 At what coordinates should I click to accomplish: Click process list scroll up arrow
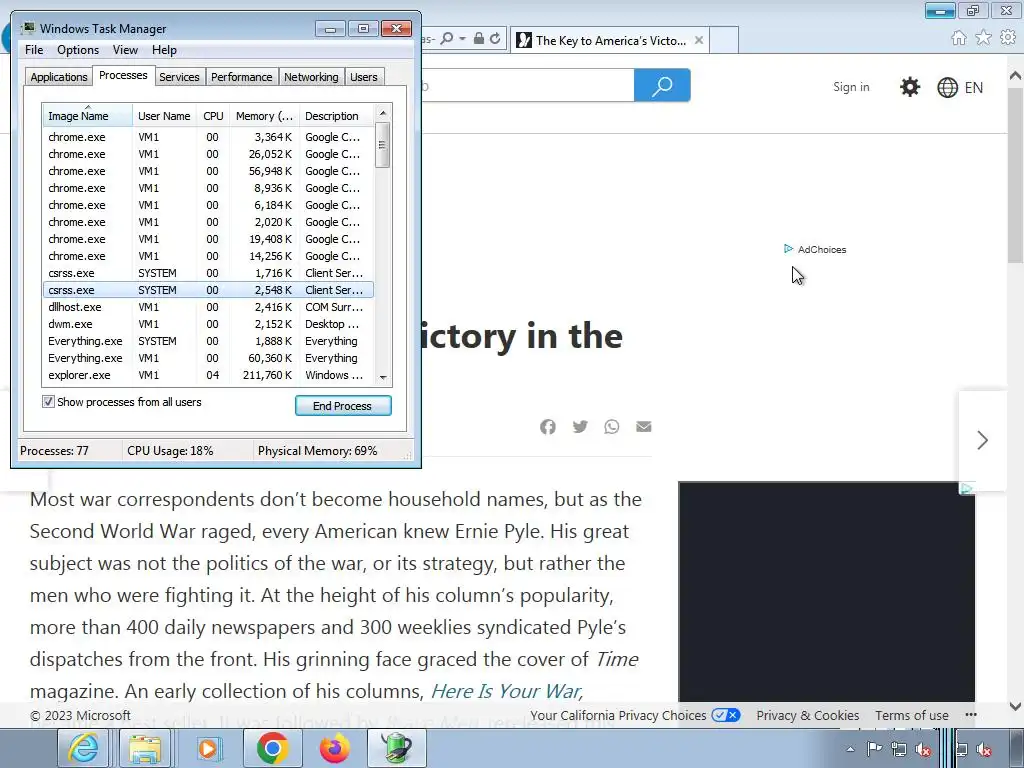tap(383, 113)
